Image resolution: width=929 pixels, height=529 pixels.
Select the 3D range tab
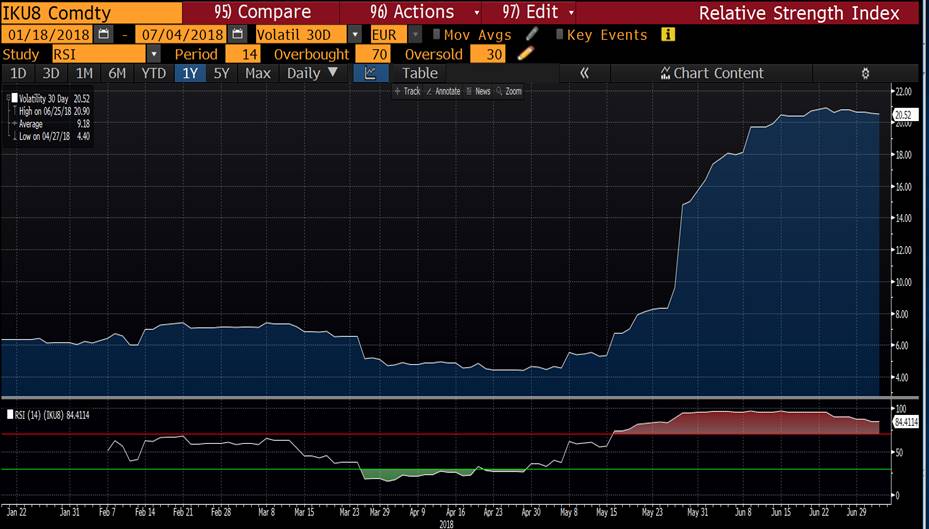coord(51,73)
